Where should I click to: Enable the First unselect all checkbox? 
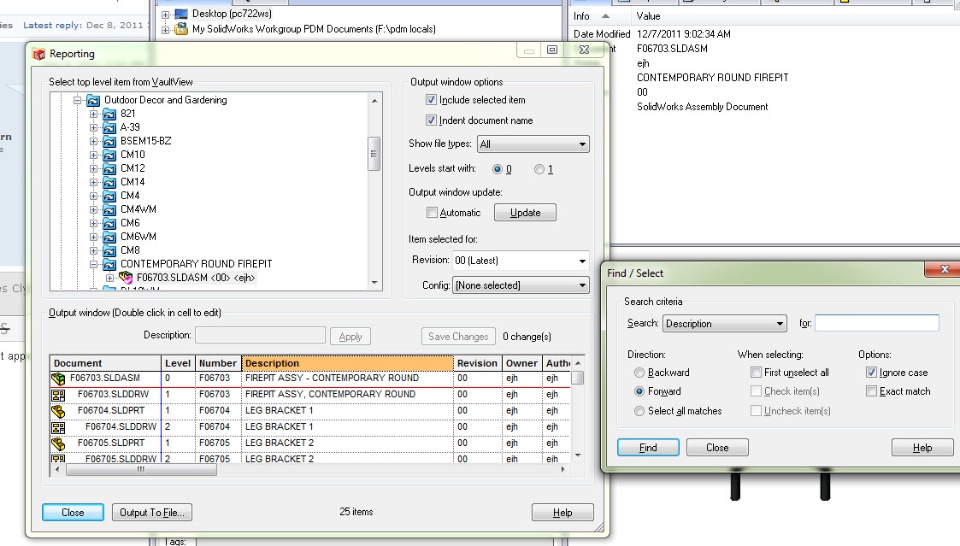coord(756,372)
